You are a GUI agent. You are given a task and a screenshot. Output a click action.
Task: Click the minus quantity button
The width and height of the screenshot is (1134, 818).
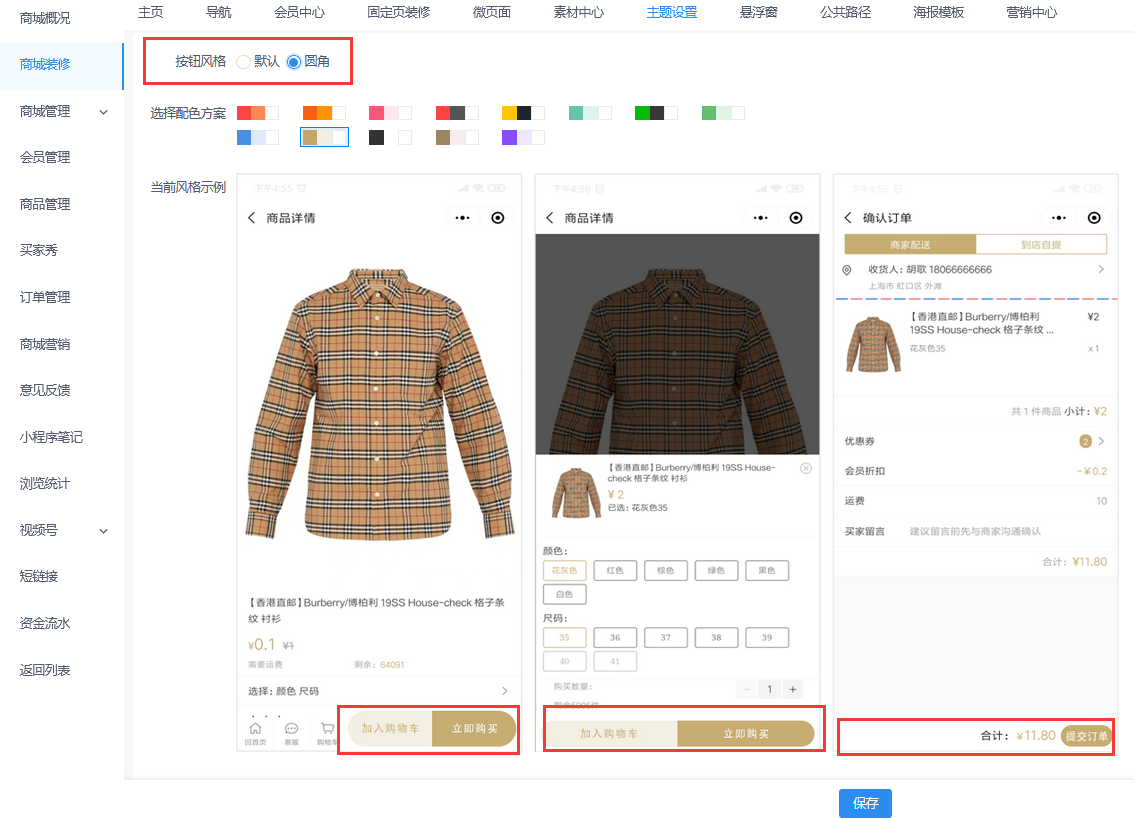pyautogui.click(x=746, y=689)
